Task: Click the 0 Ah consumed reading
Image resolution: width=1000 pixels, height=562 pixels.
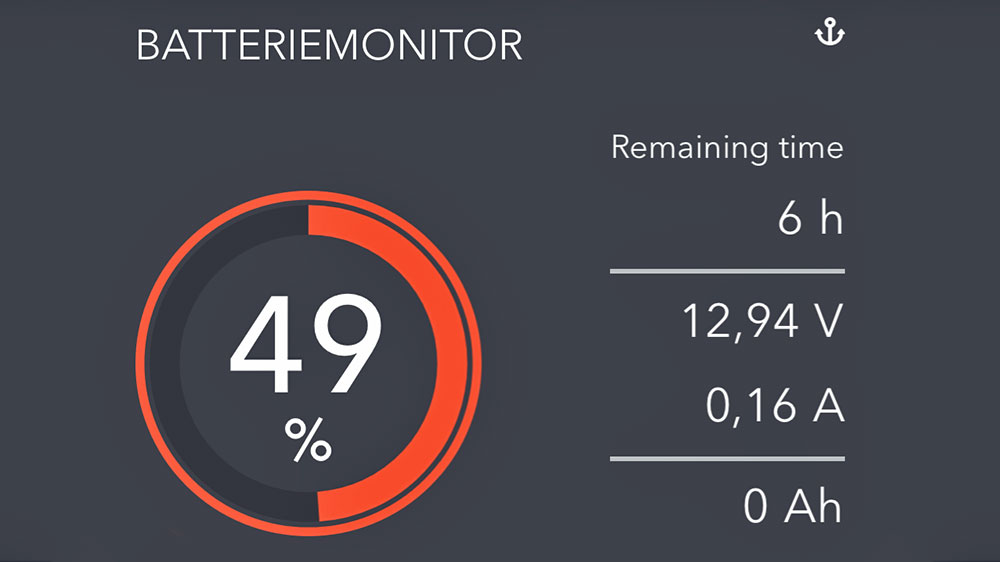Action: (793, 507)
